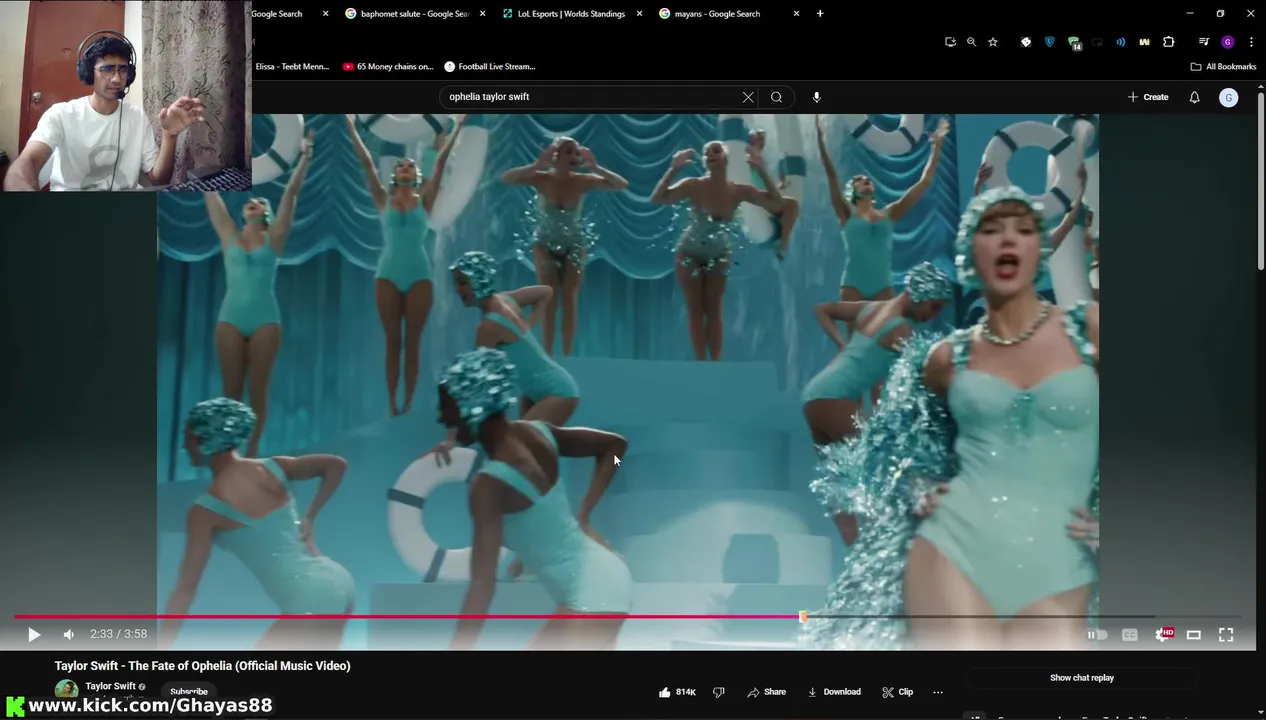Close the LoL Esports tab
This screenshot has width=1266, height=720.
tap(640, 14)
